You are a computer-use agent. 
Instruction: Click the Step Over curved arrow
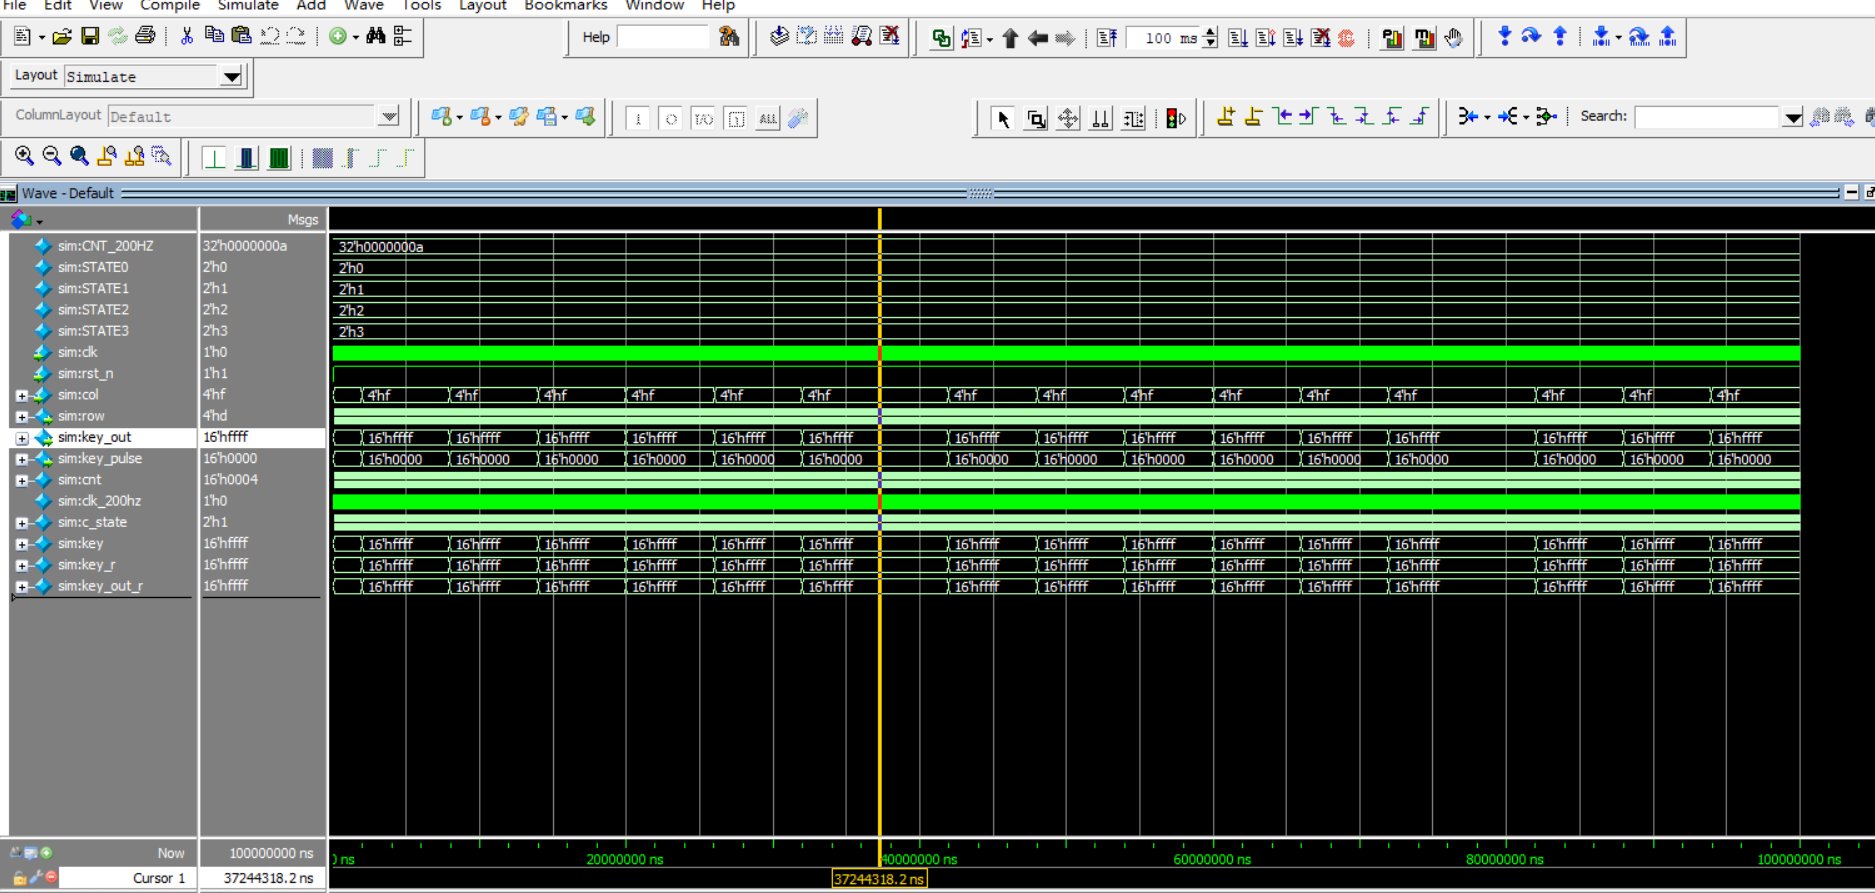1531,37
